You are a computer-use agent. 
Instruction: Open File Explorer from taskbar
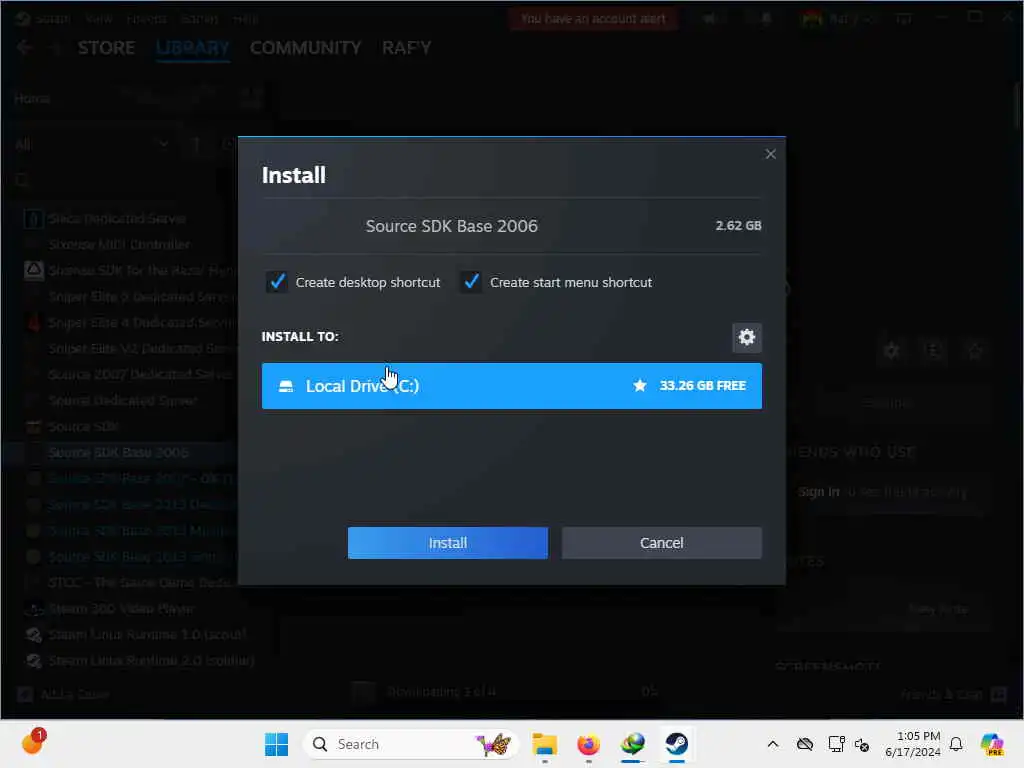click(544, 744)
